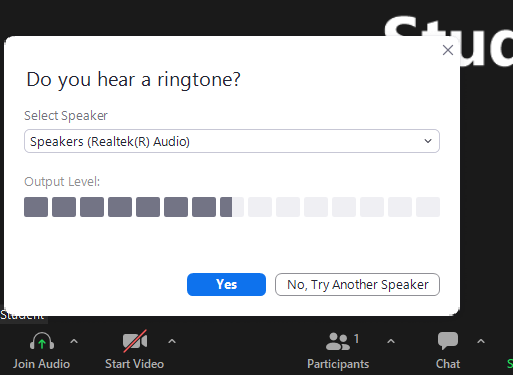Close the ringtone test dialog

448,50
